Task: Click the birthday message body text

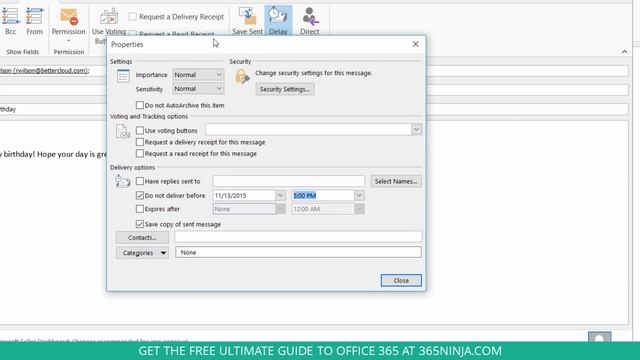Action: click(53, 154)
